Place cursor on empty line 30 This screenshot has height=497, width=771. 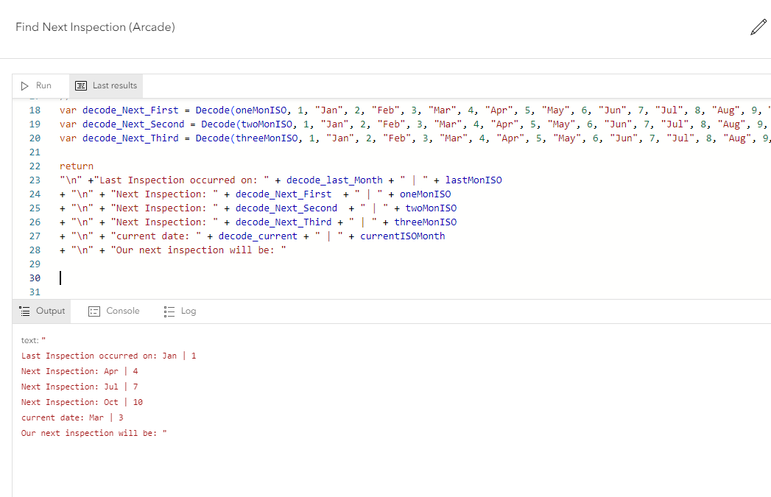[x=200, y=278]
